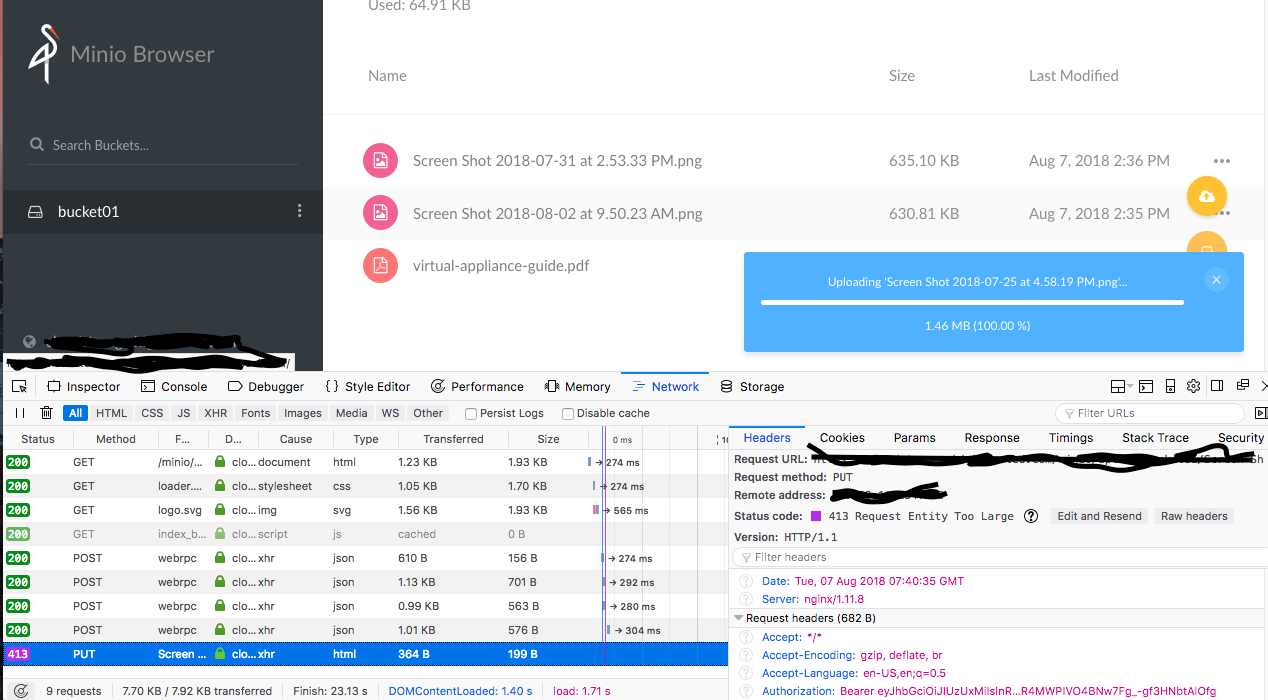Switch to the Inspector tab
The image size is (1268, 700).
pyautogui.click(x=82, y=387)
